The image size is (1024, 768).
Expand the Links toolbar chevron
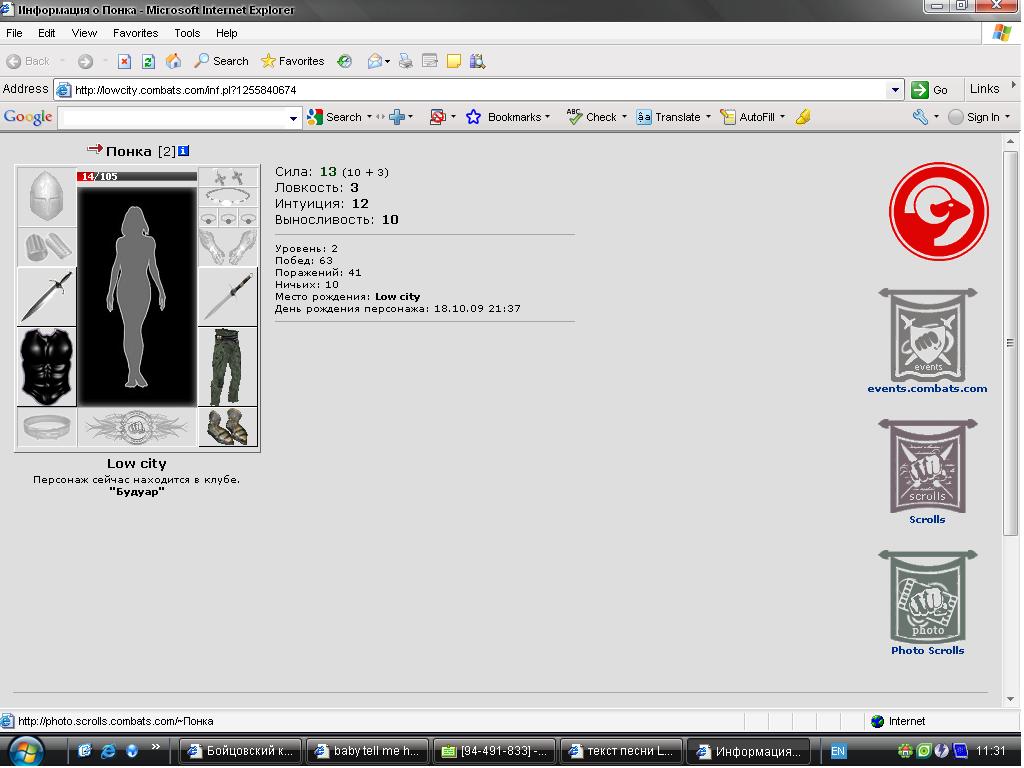[1014, 85]
